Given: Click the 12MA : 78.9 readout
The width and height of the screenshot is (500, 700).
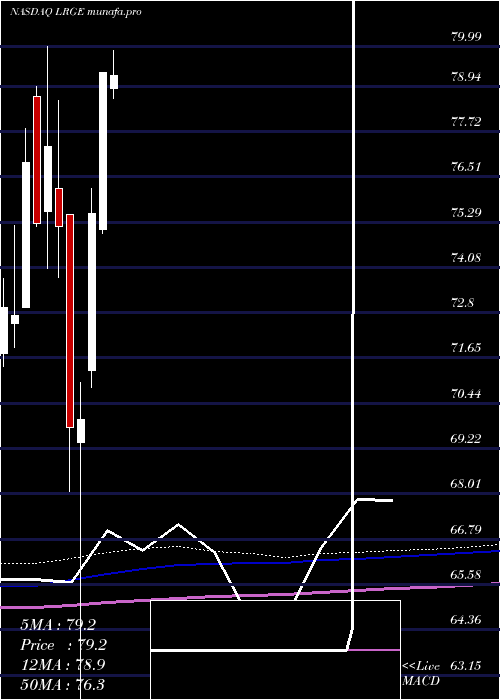Looking at the screenshot, I should [63, 665].
